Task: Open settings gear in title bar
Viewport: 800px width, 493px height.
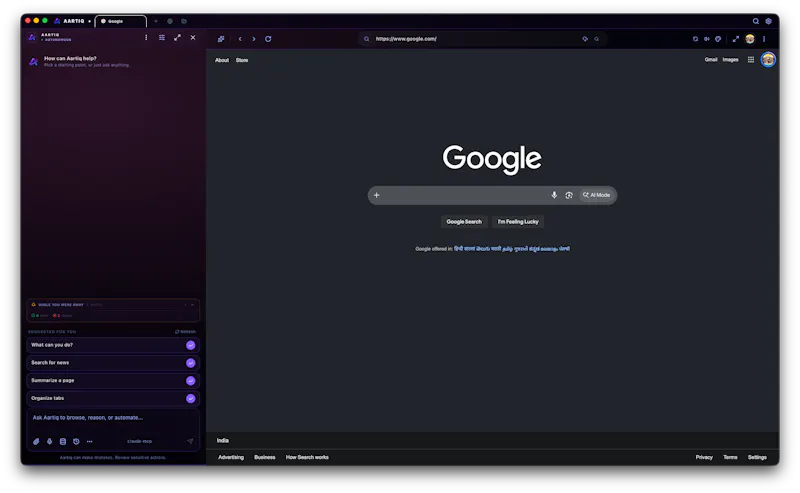Action: pos(768,21)
